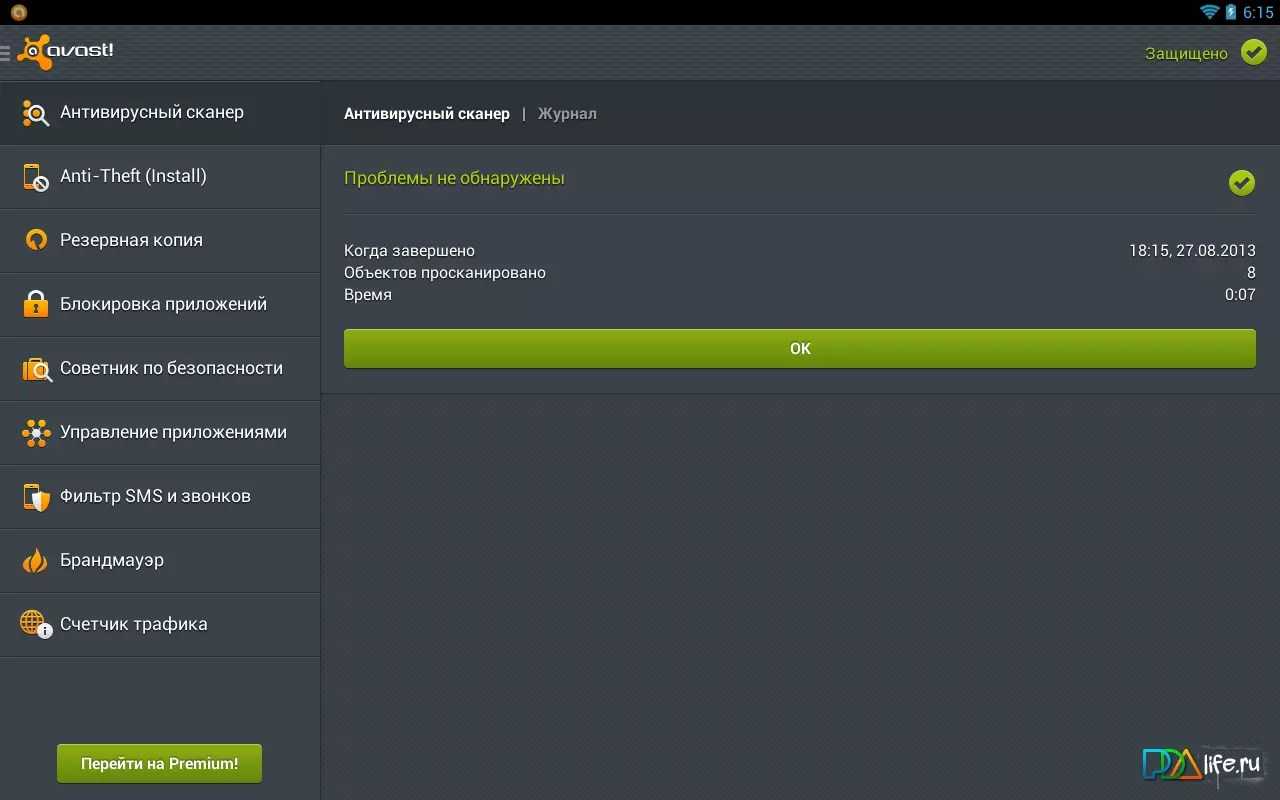Switch to the Журнал tab
Viewport: 1280px width, 800px height.
click(567, 114)
